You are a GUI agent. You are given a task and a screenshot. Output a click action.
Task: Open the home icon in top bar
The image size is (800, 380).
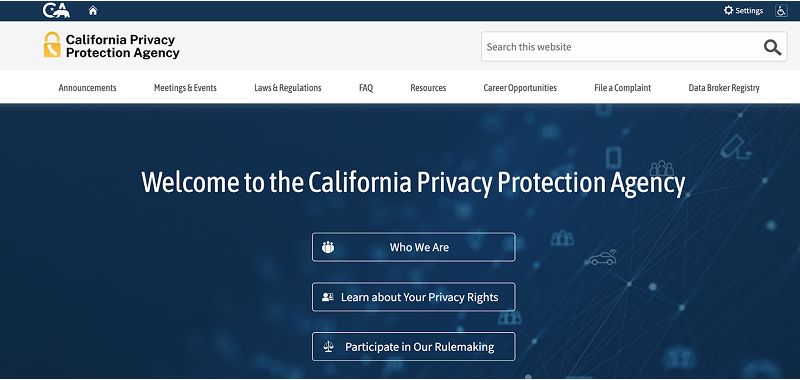[x=93, y=10]
